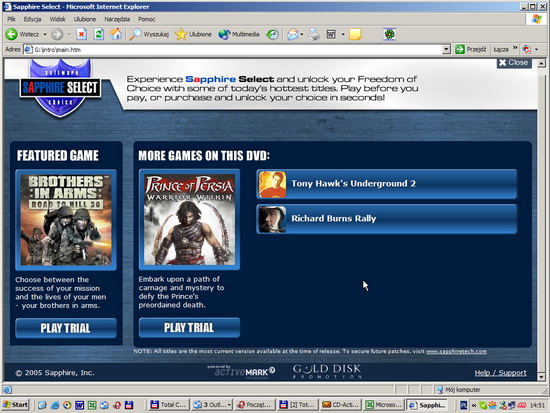This screenshot has width=550, height=413.
Task: Launch Internet Explorer from quick launch
Action: (x=55, y=405)
